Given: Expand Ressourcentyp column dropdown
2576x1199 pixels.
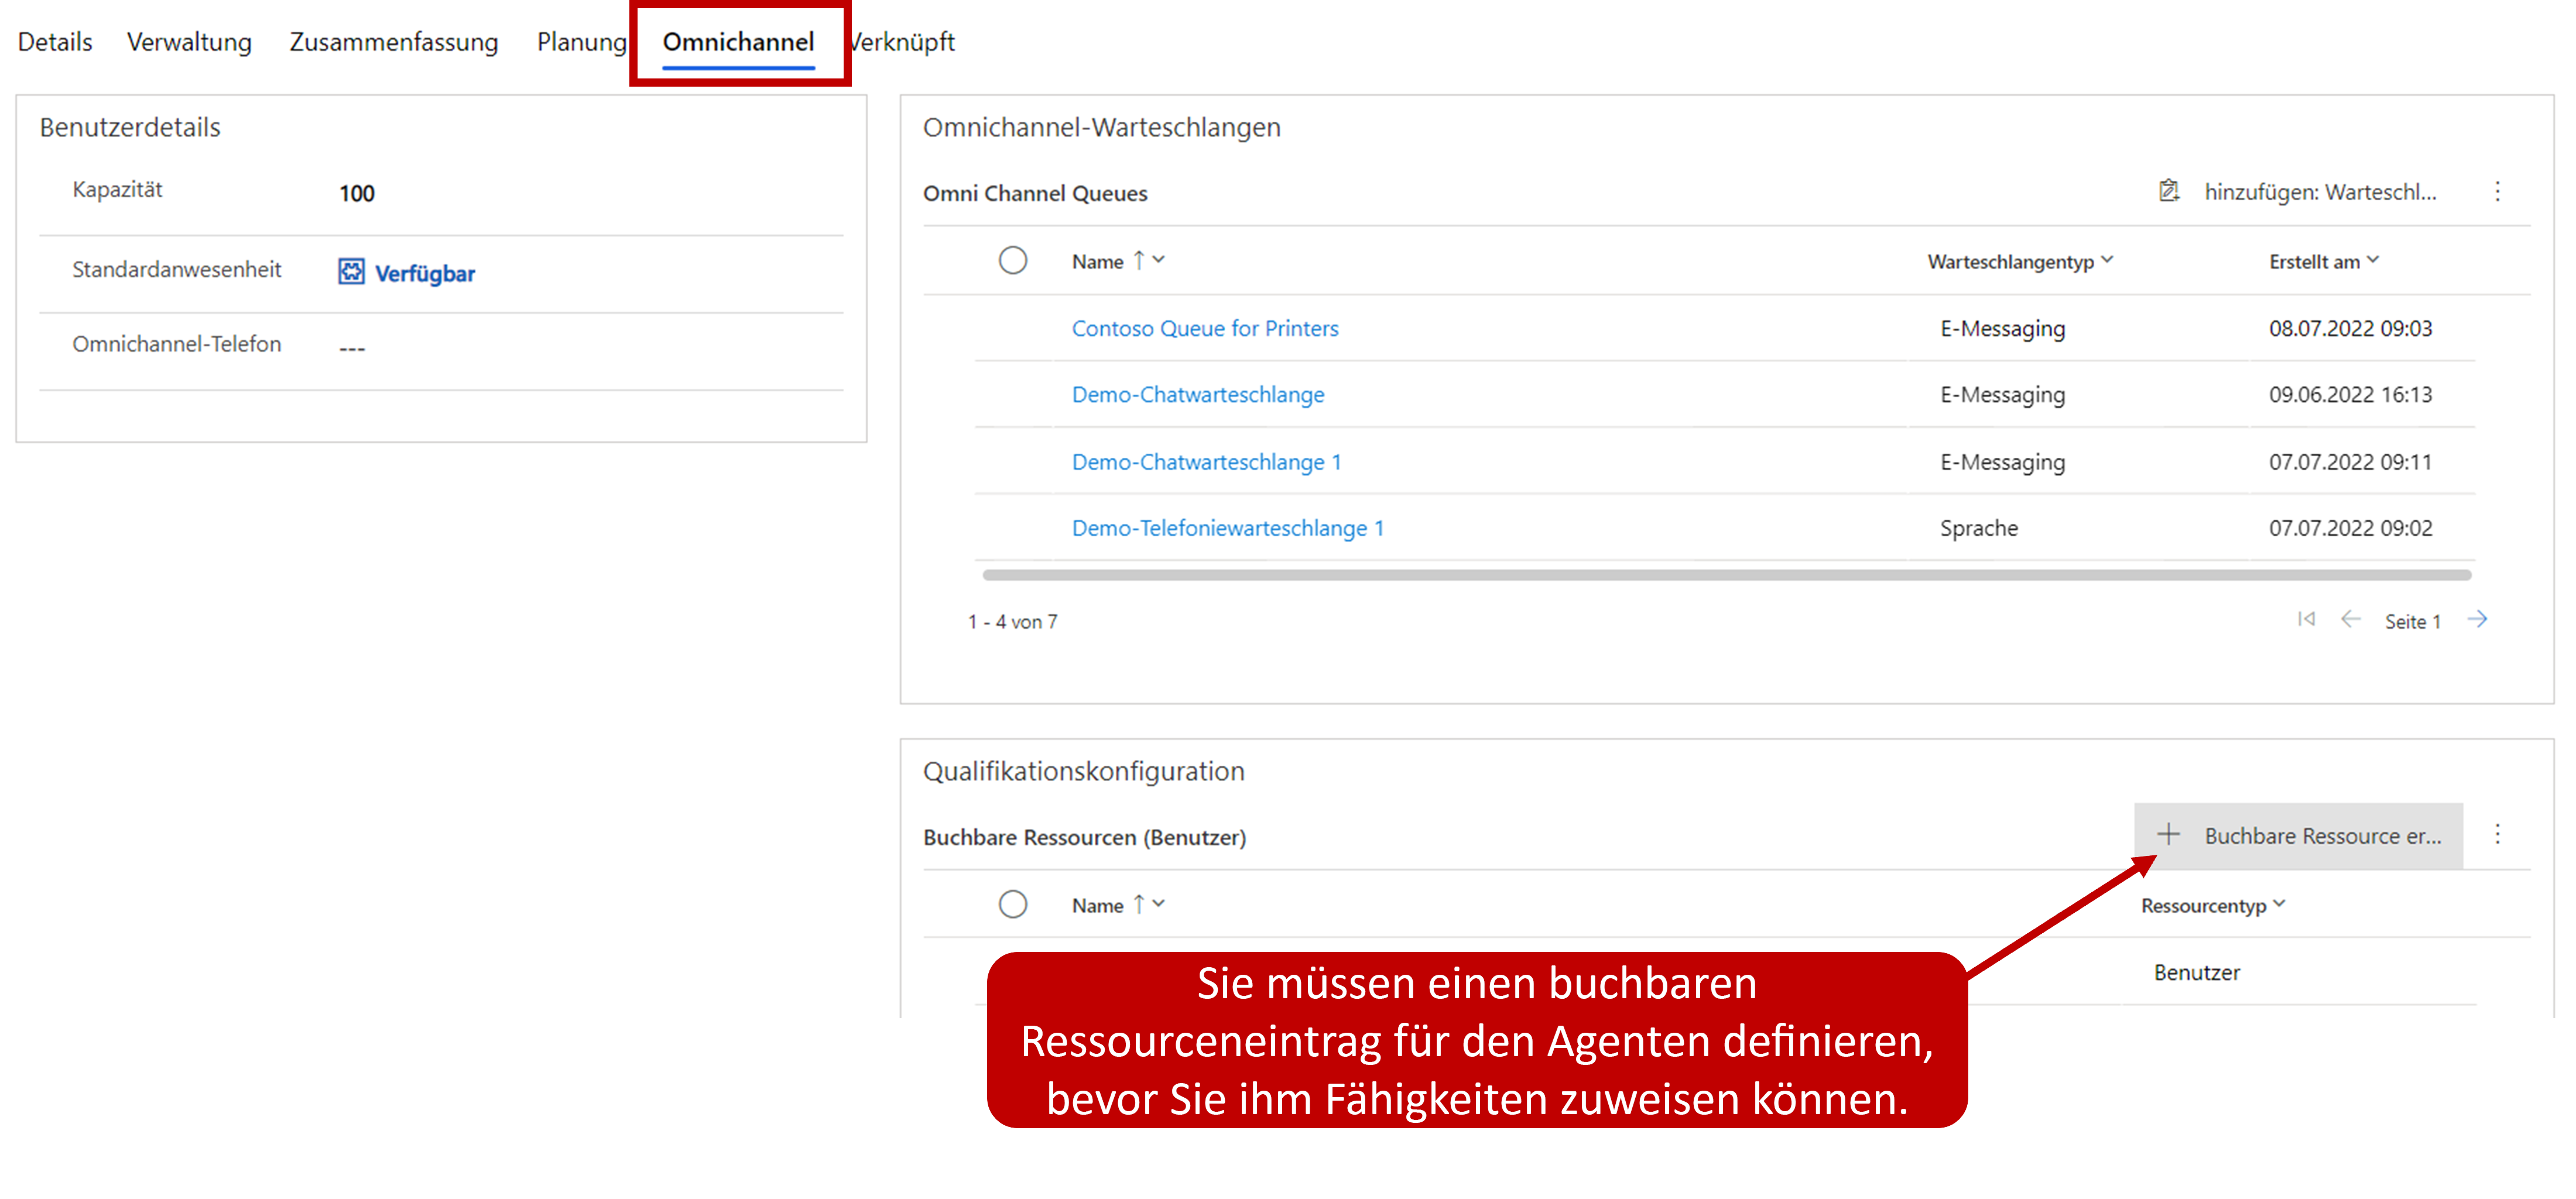Looking at the screenshot, I should (x=2279, y=904).
